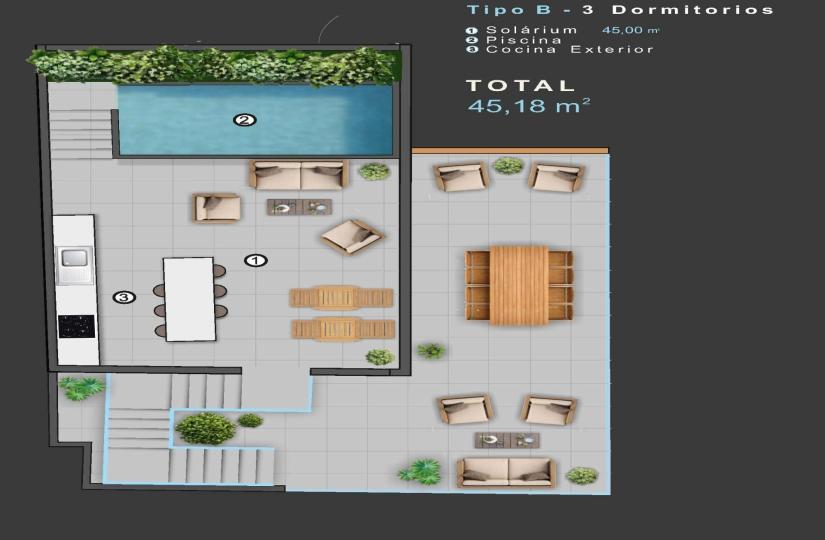
Task: Select the black cooktop on the counter
Action: 76,327
